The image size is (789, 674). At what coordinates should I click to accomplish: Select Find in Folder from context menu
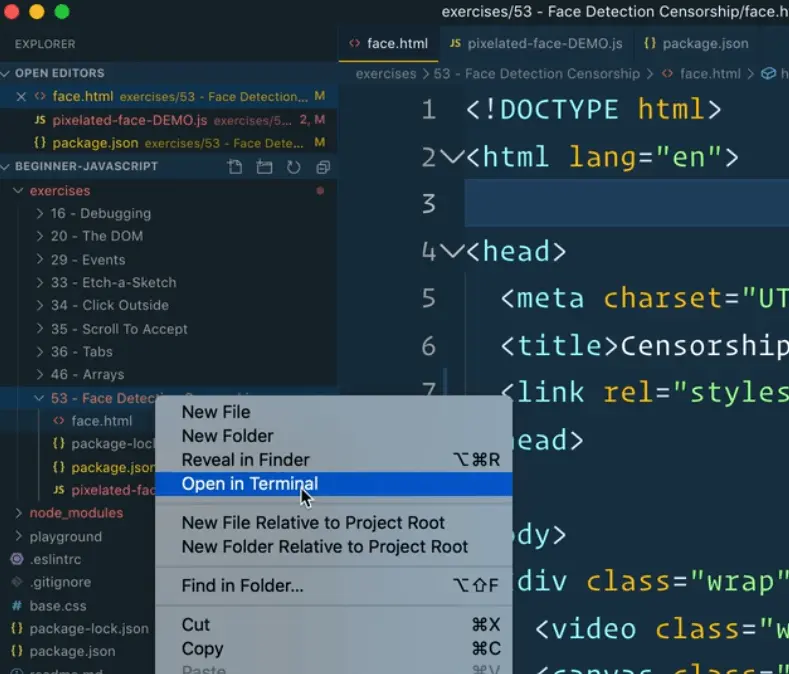click(242, 586)
